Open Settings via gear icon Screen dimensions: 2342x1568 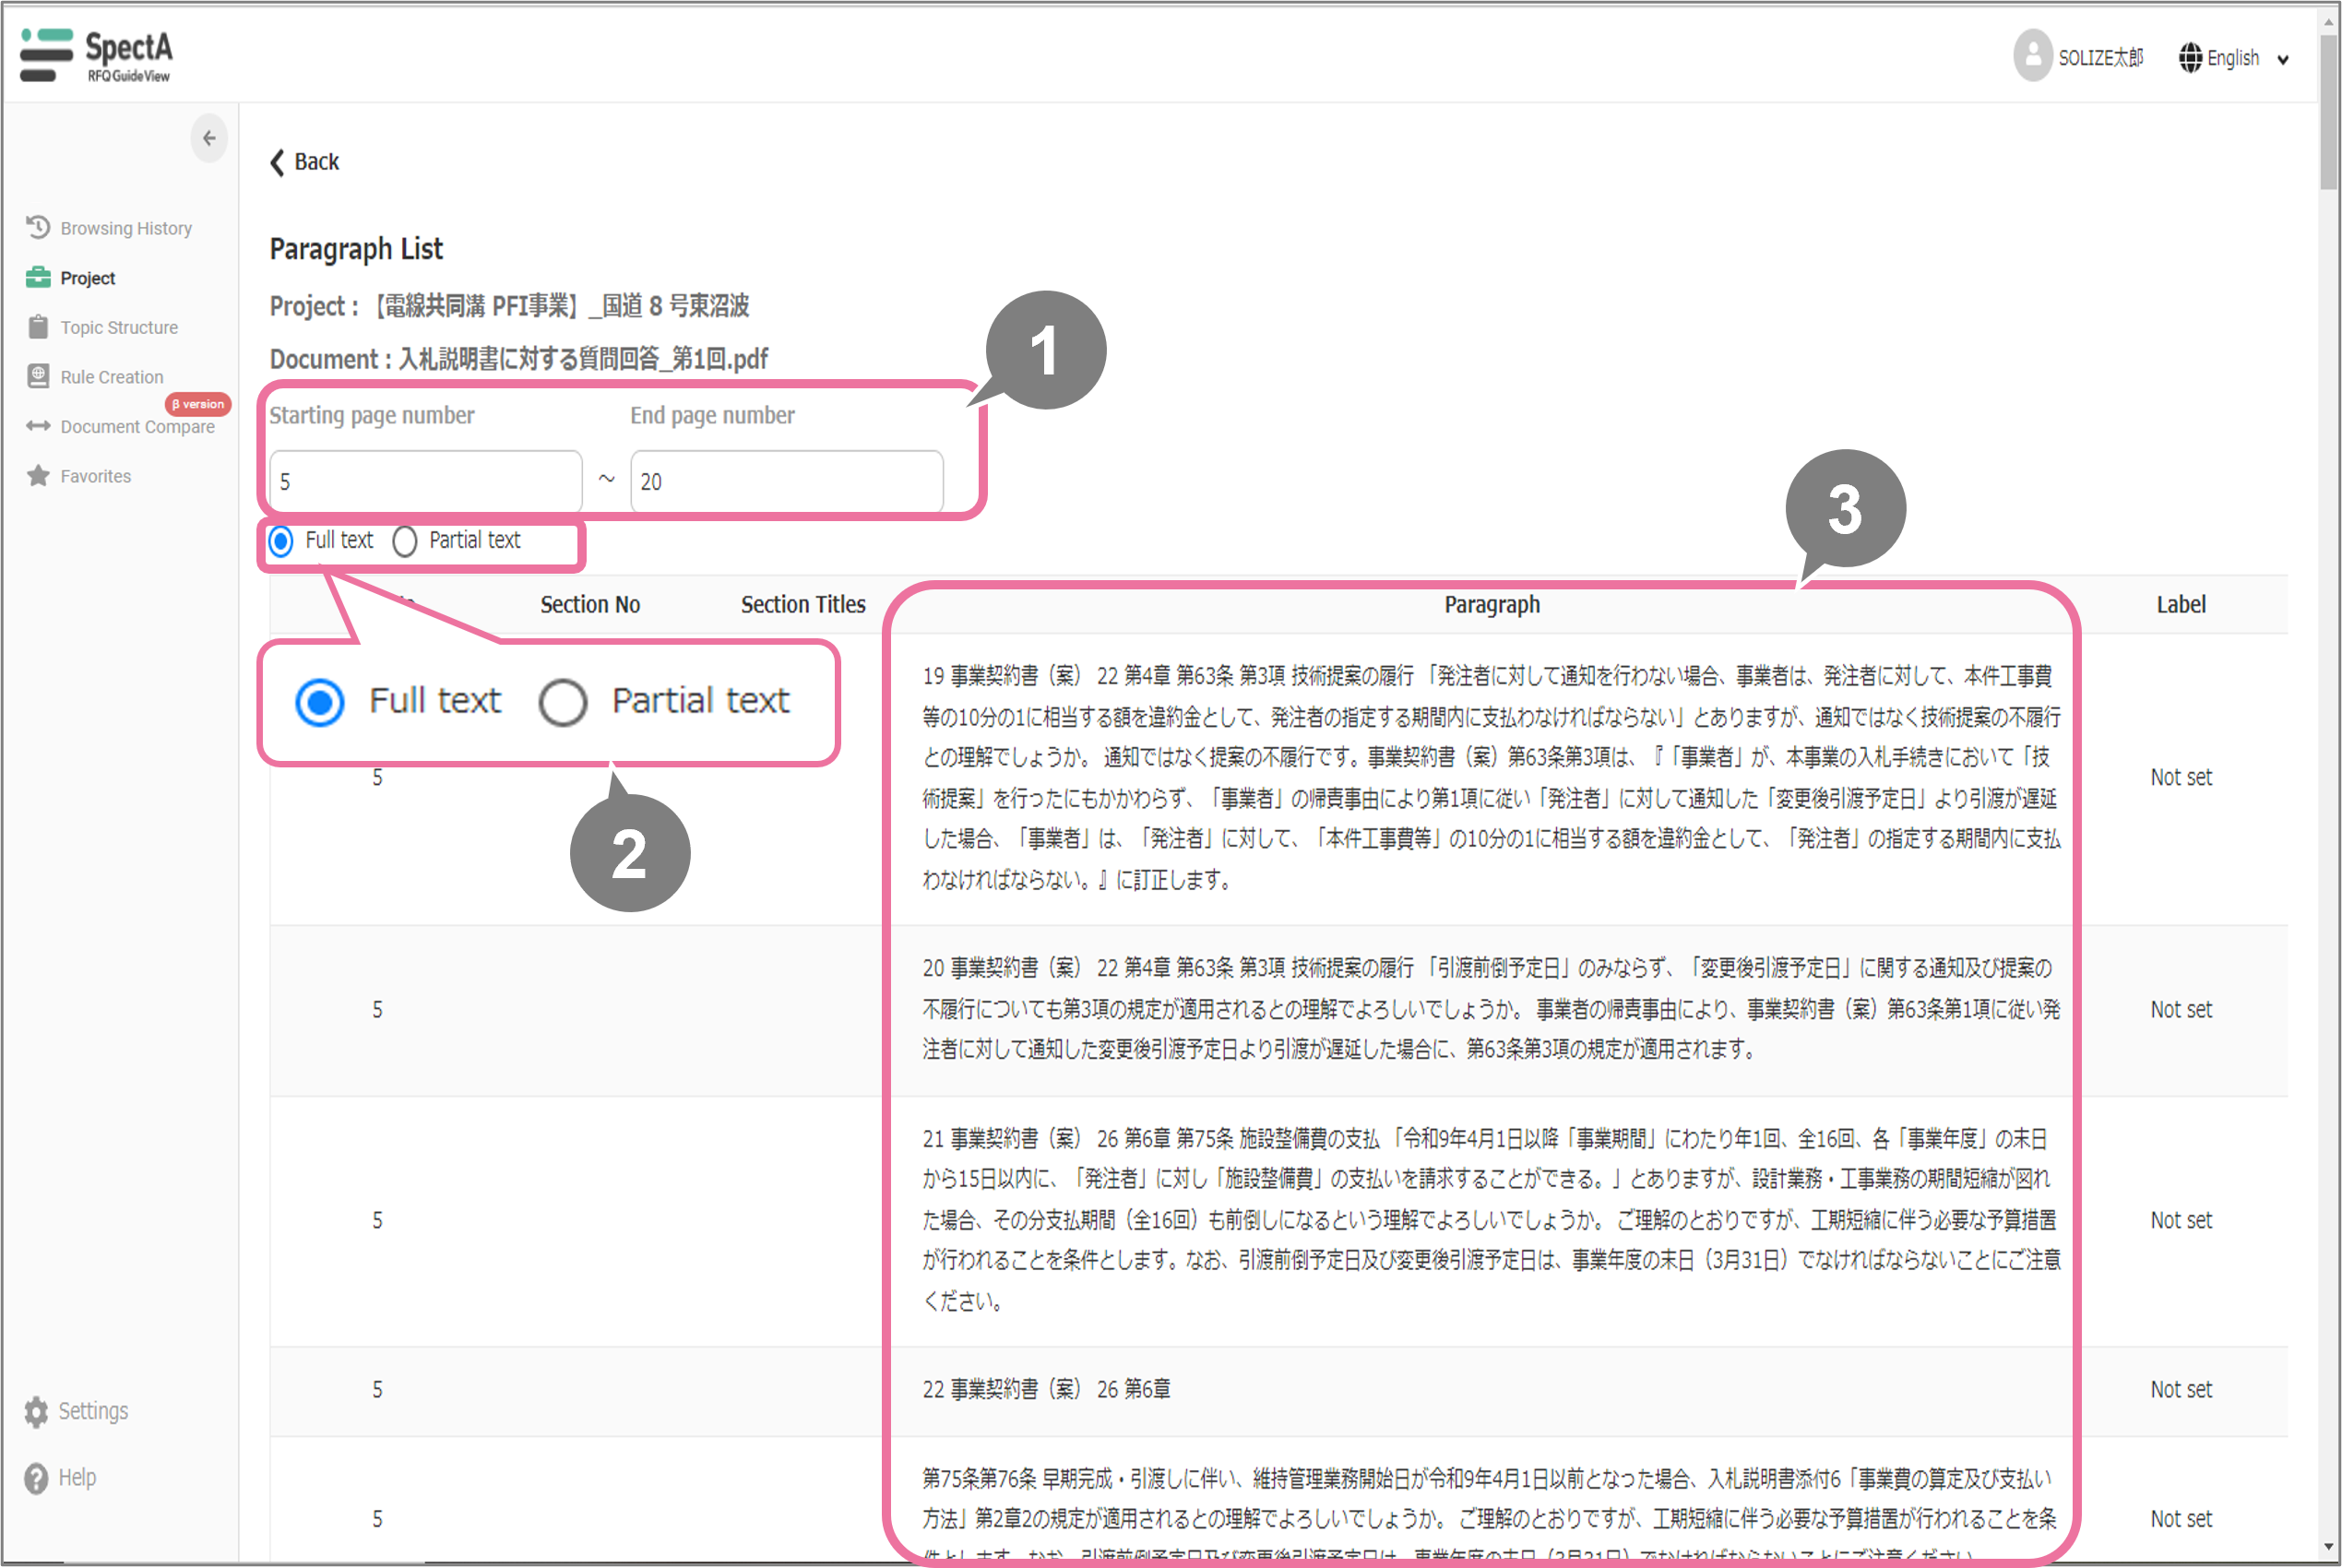click(37, 1411)
